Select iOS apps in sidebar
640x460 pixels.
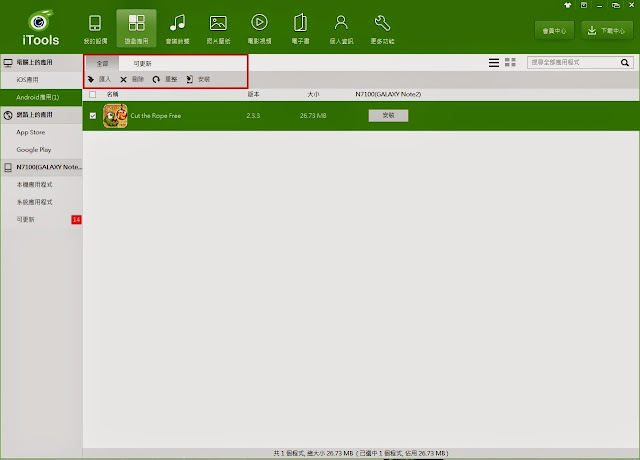[41, 80]
